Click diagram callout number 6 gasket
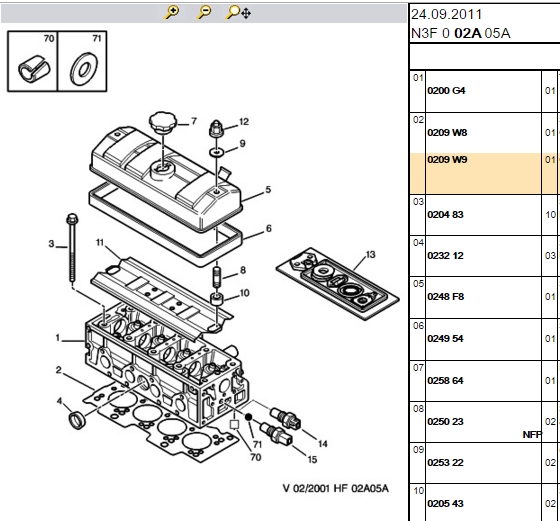Image resolution: width=560 pixels, height=521 pixels. click(269, 229)
